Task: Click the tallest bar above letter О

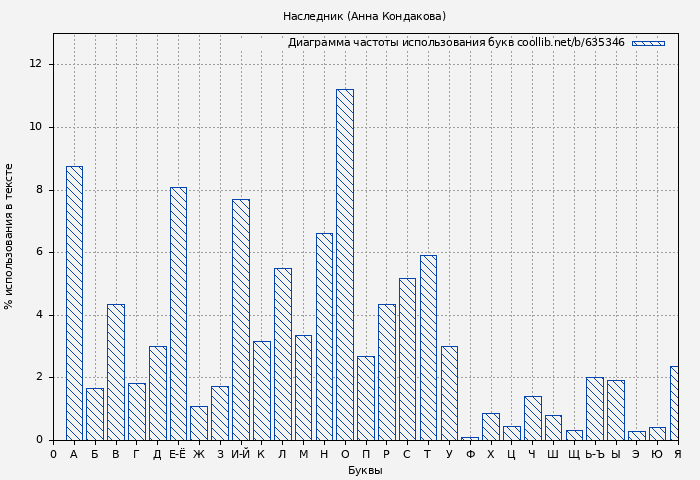Action: (344, 265)
